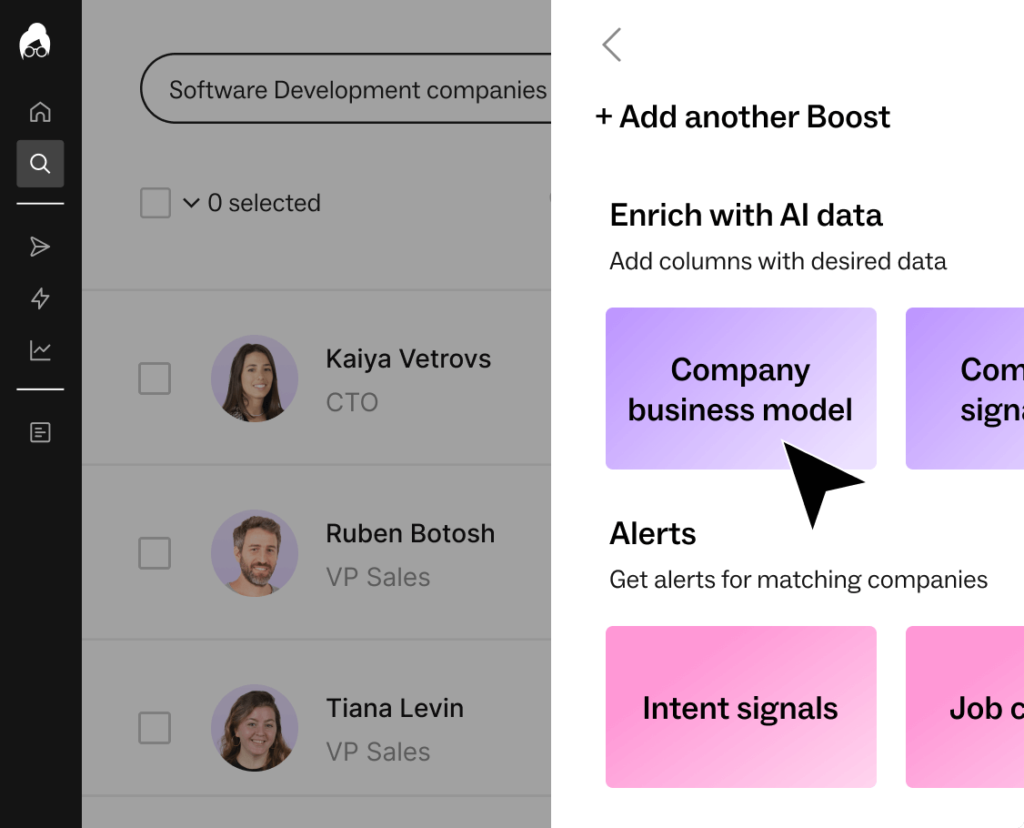Check the box for Kaiya Vetrovs

[x=155, y=378]
